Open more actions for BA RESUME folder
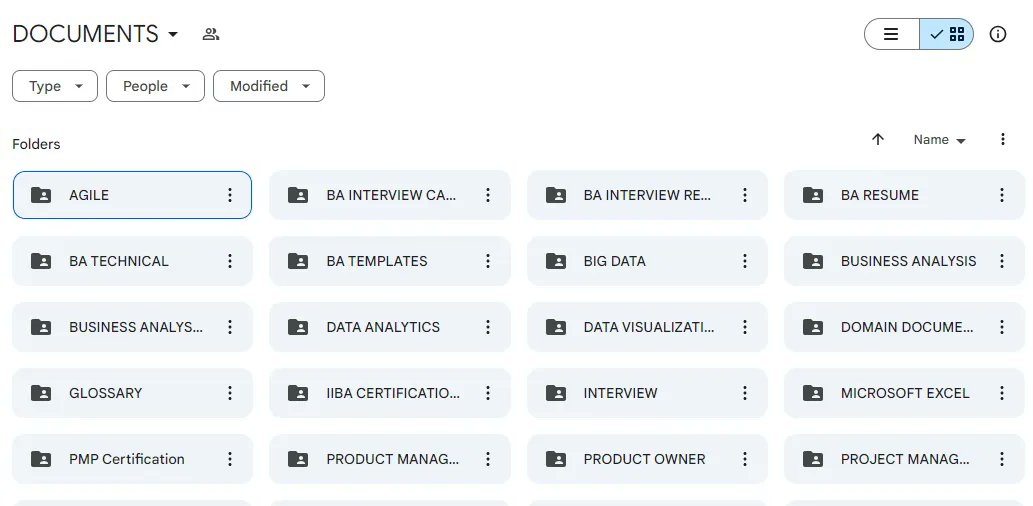 [1001, 195]
